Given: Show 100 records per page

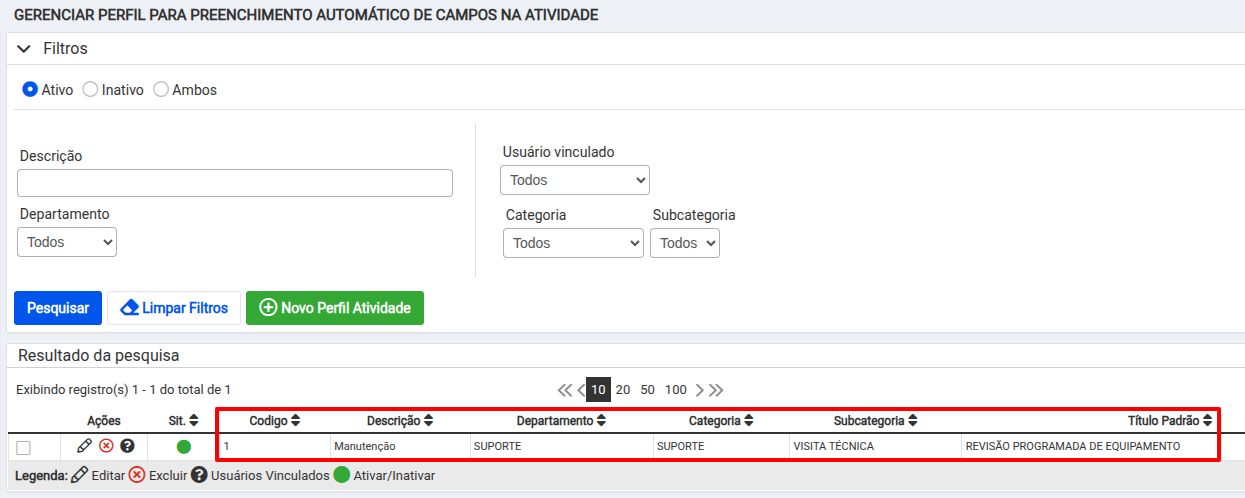Looking at the screenshot, I should click(676, 390).
